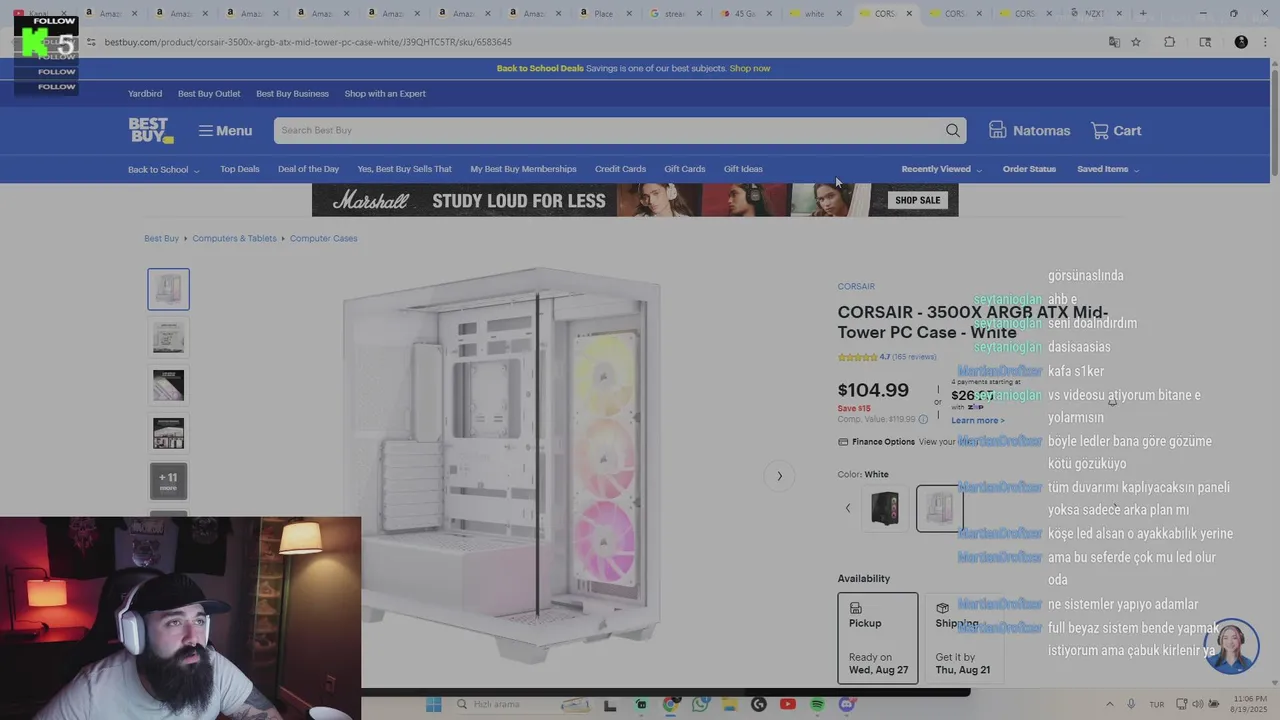This screenshot has width=1280, height=720.
Task: Select the white color swatch
Action: 939,508
